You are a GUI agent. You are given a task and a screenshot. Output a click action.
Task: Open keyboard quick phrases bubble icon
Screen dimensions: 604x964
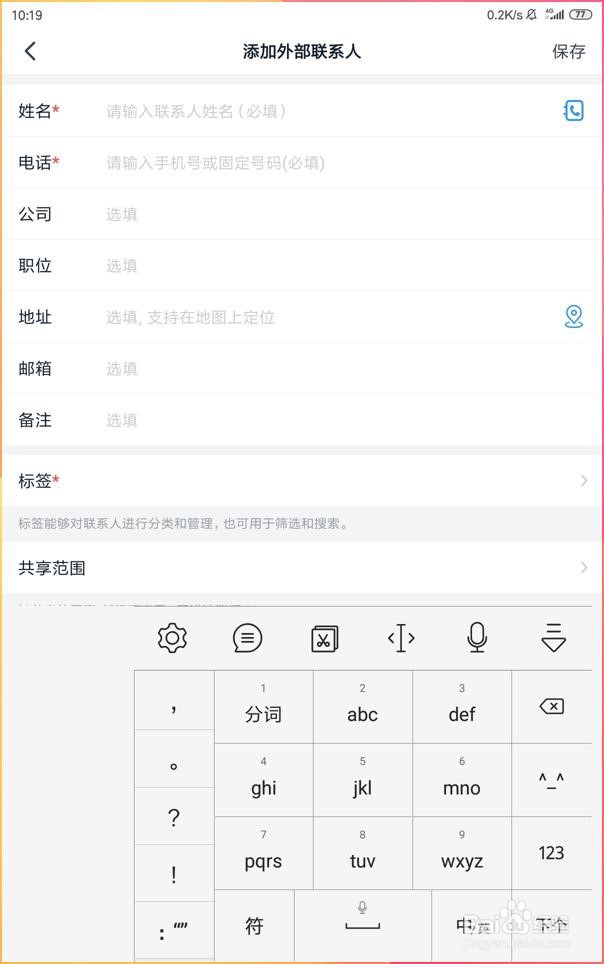point(248,638)
